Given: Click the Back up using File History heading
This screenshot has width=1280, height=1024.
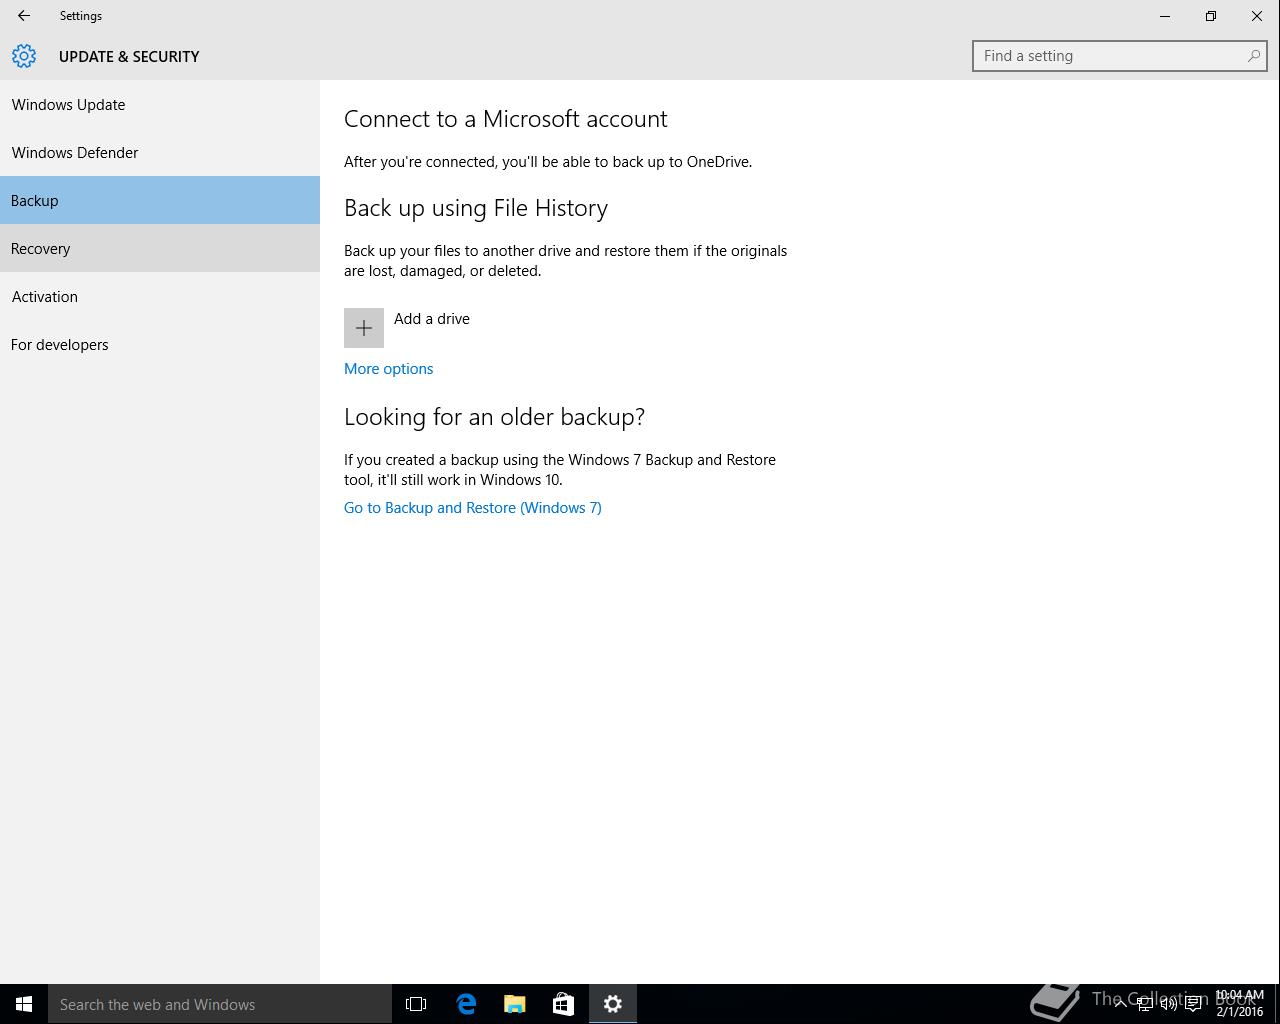Looking at the screenshot, I should point(476,208).
